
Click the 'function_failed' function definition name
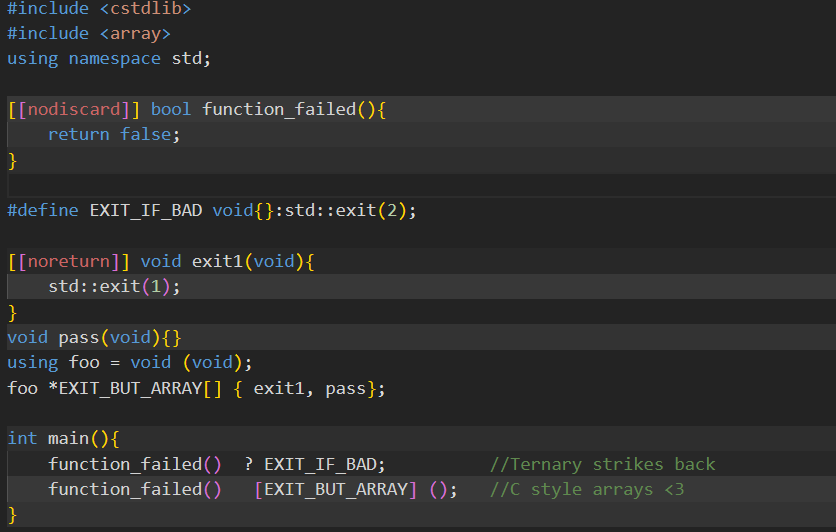(x=279, y=109)
